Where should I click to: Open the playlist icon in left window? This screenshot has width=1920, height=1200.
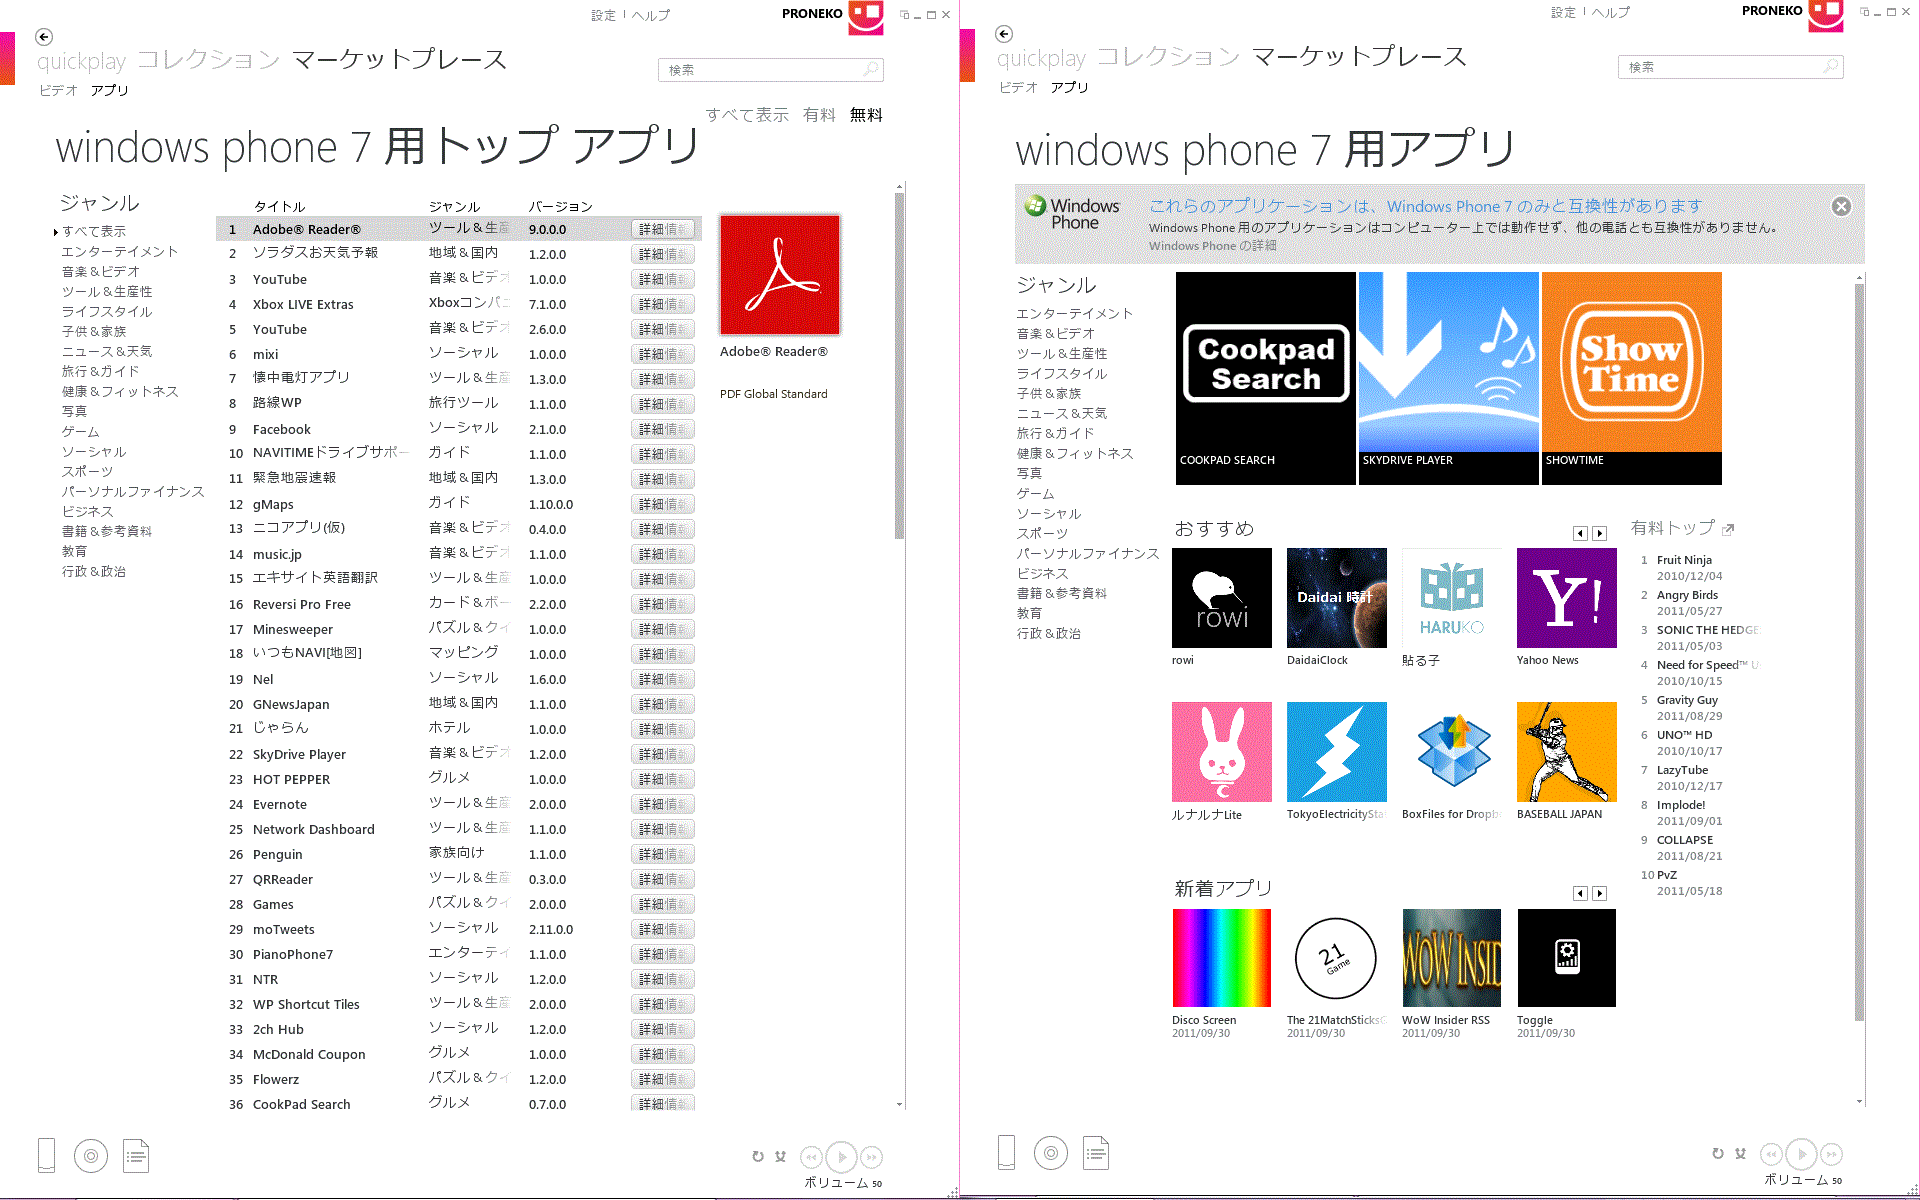(x=136, y=1156)
